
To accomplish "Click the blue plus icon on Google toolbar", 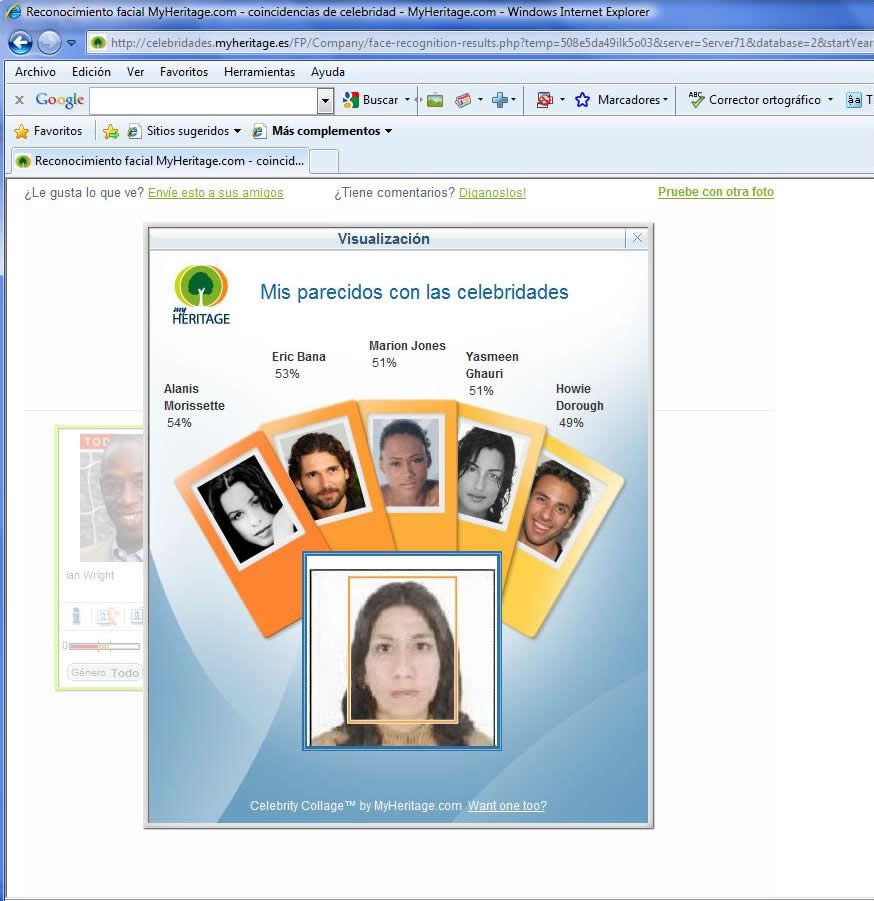I will click(499, 100).
